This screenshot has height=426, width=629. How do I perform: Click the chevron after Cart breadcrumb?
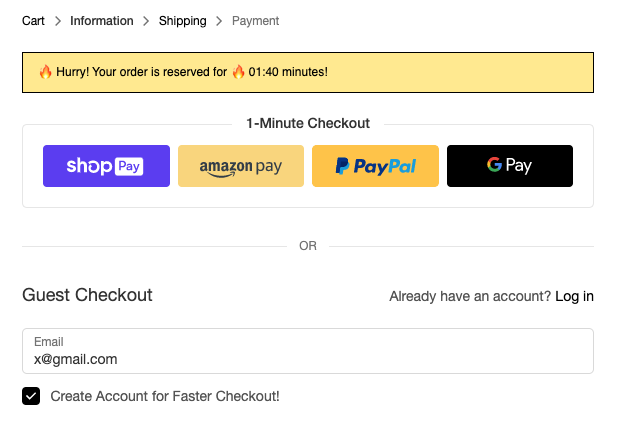(x=58, y=21)
